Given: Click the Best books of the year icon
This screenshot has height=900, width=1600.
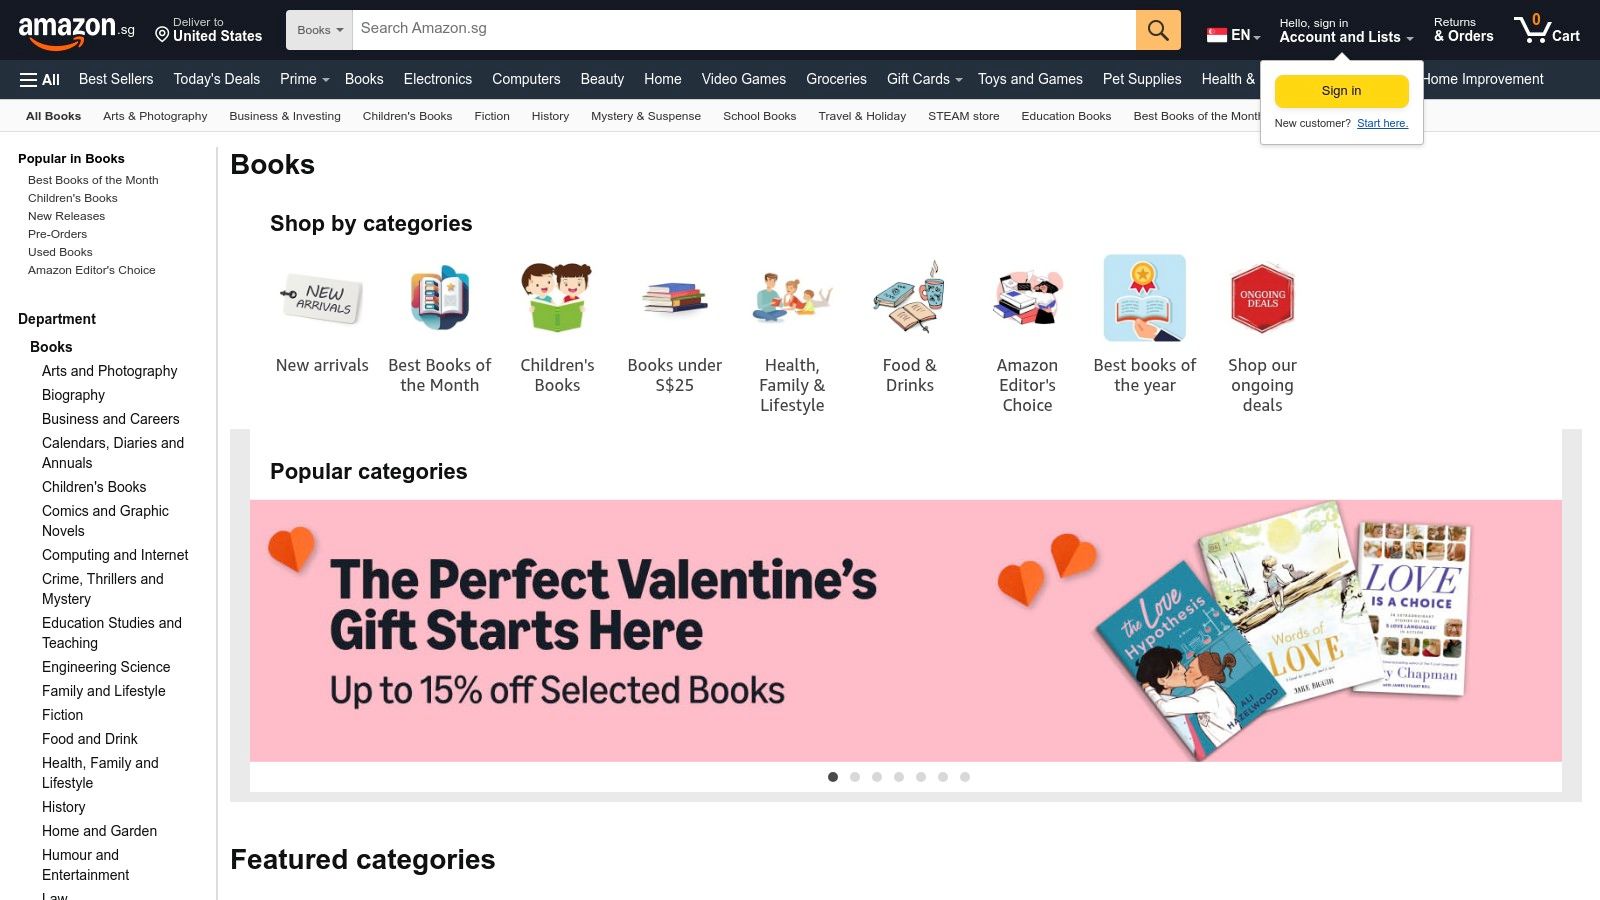Looking at the screenshot, I should coord(1144,297).
